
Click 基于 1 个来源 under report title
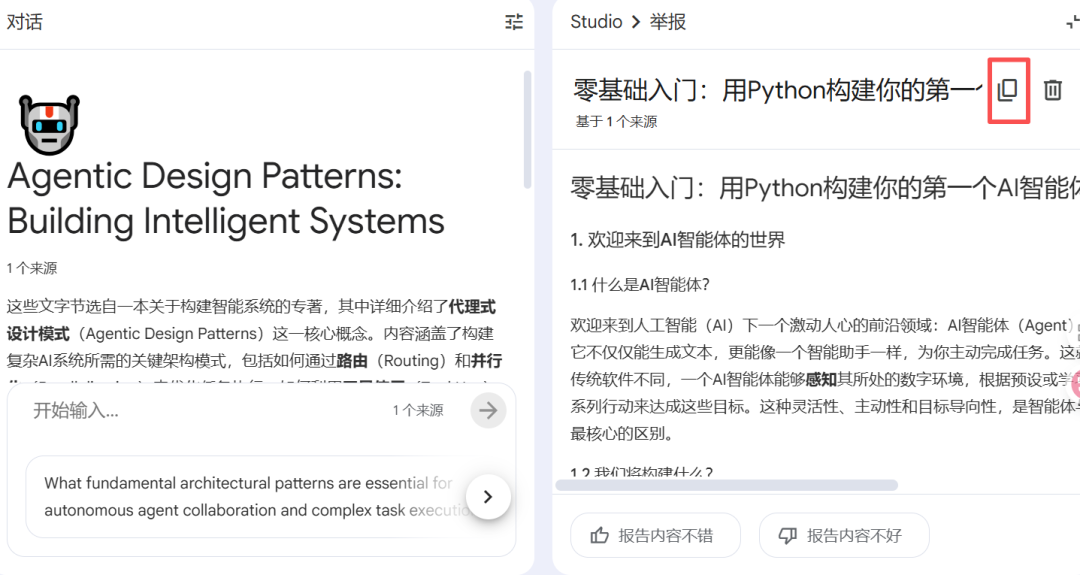pos(616,121)
